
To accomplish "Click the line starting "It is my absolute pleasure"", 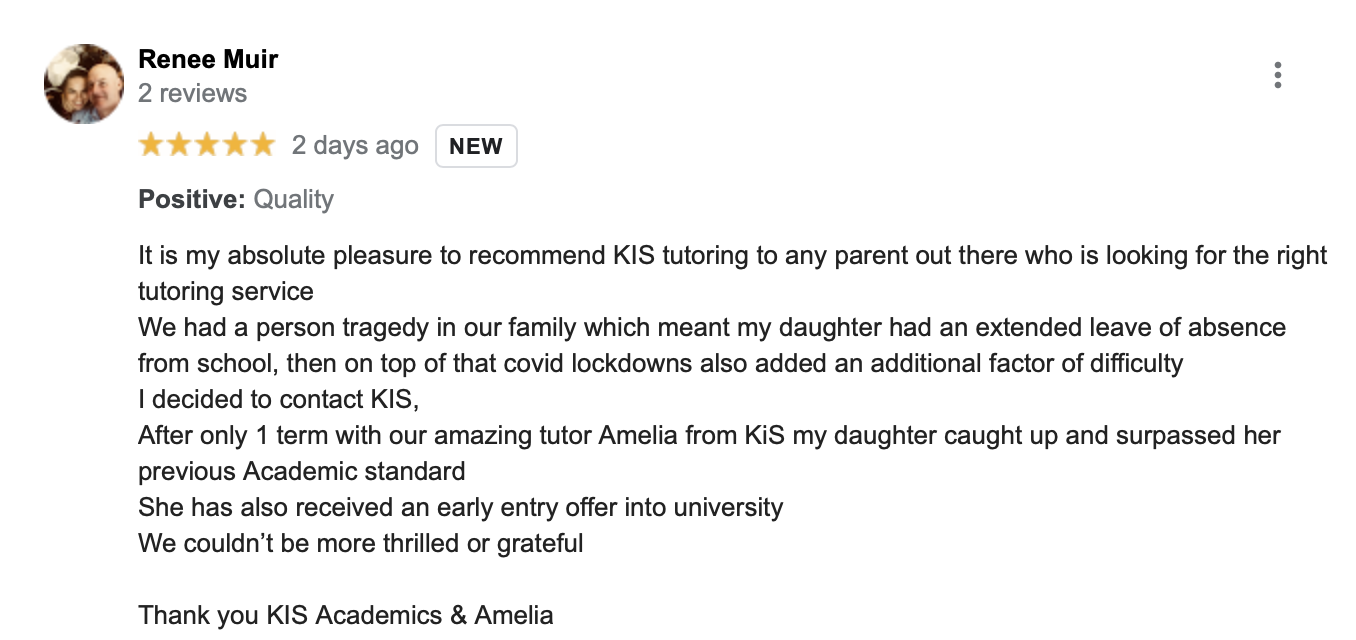I will (732, 255).
